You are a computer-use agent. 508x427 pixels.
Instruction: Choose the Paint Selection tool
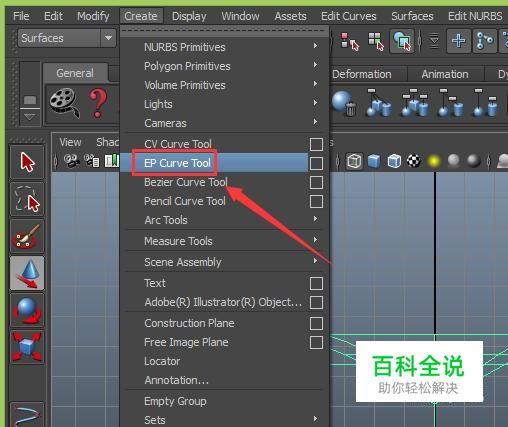(x=27, y=236)
